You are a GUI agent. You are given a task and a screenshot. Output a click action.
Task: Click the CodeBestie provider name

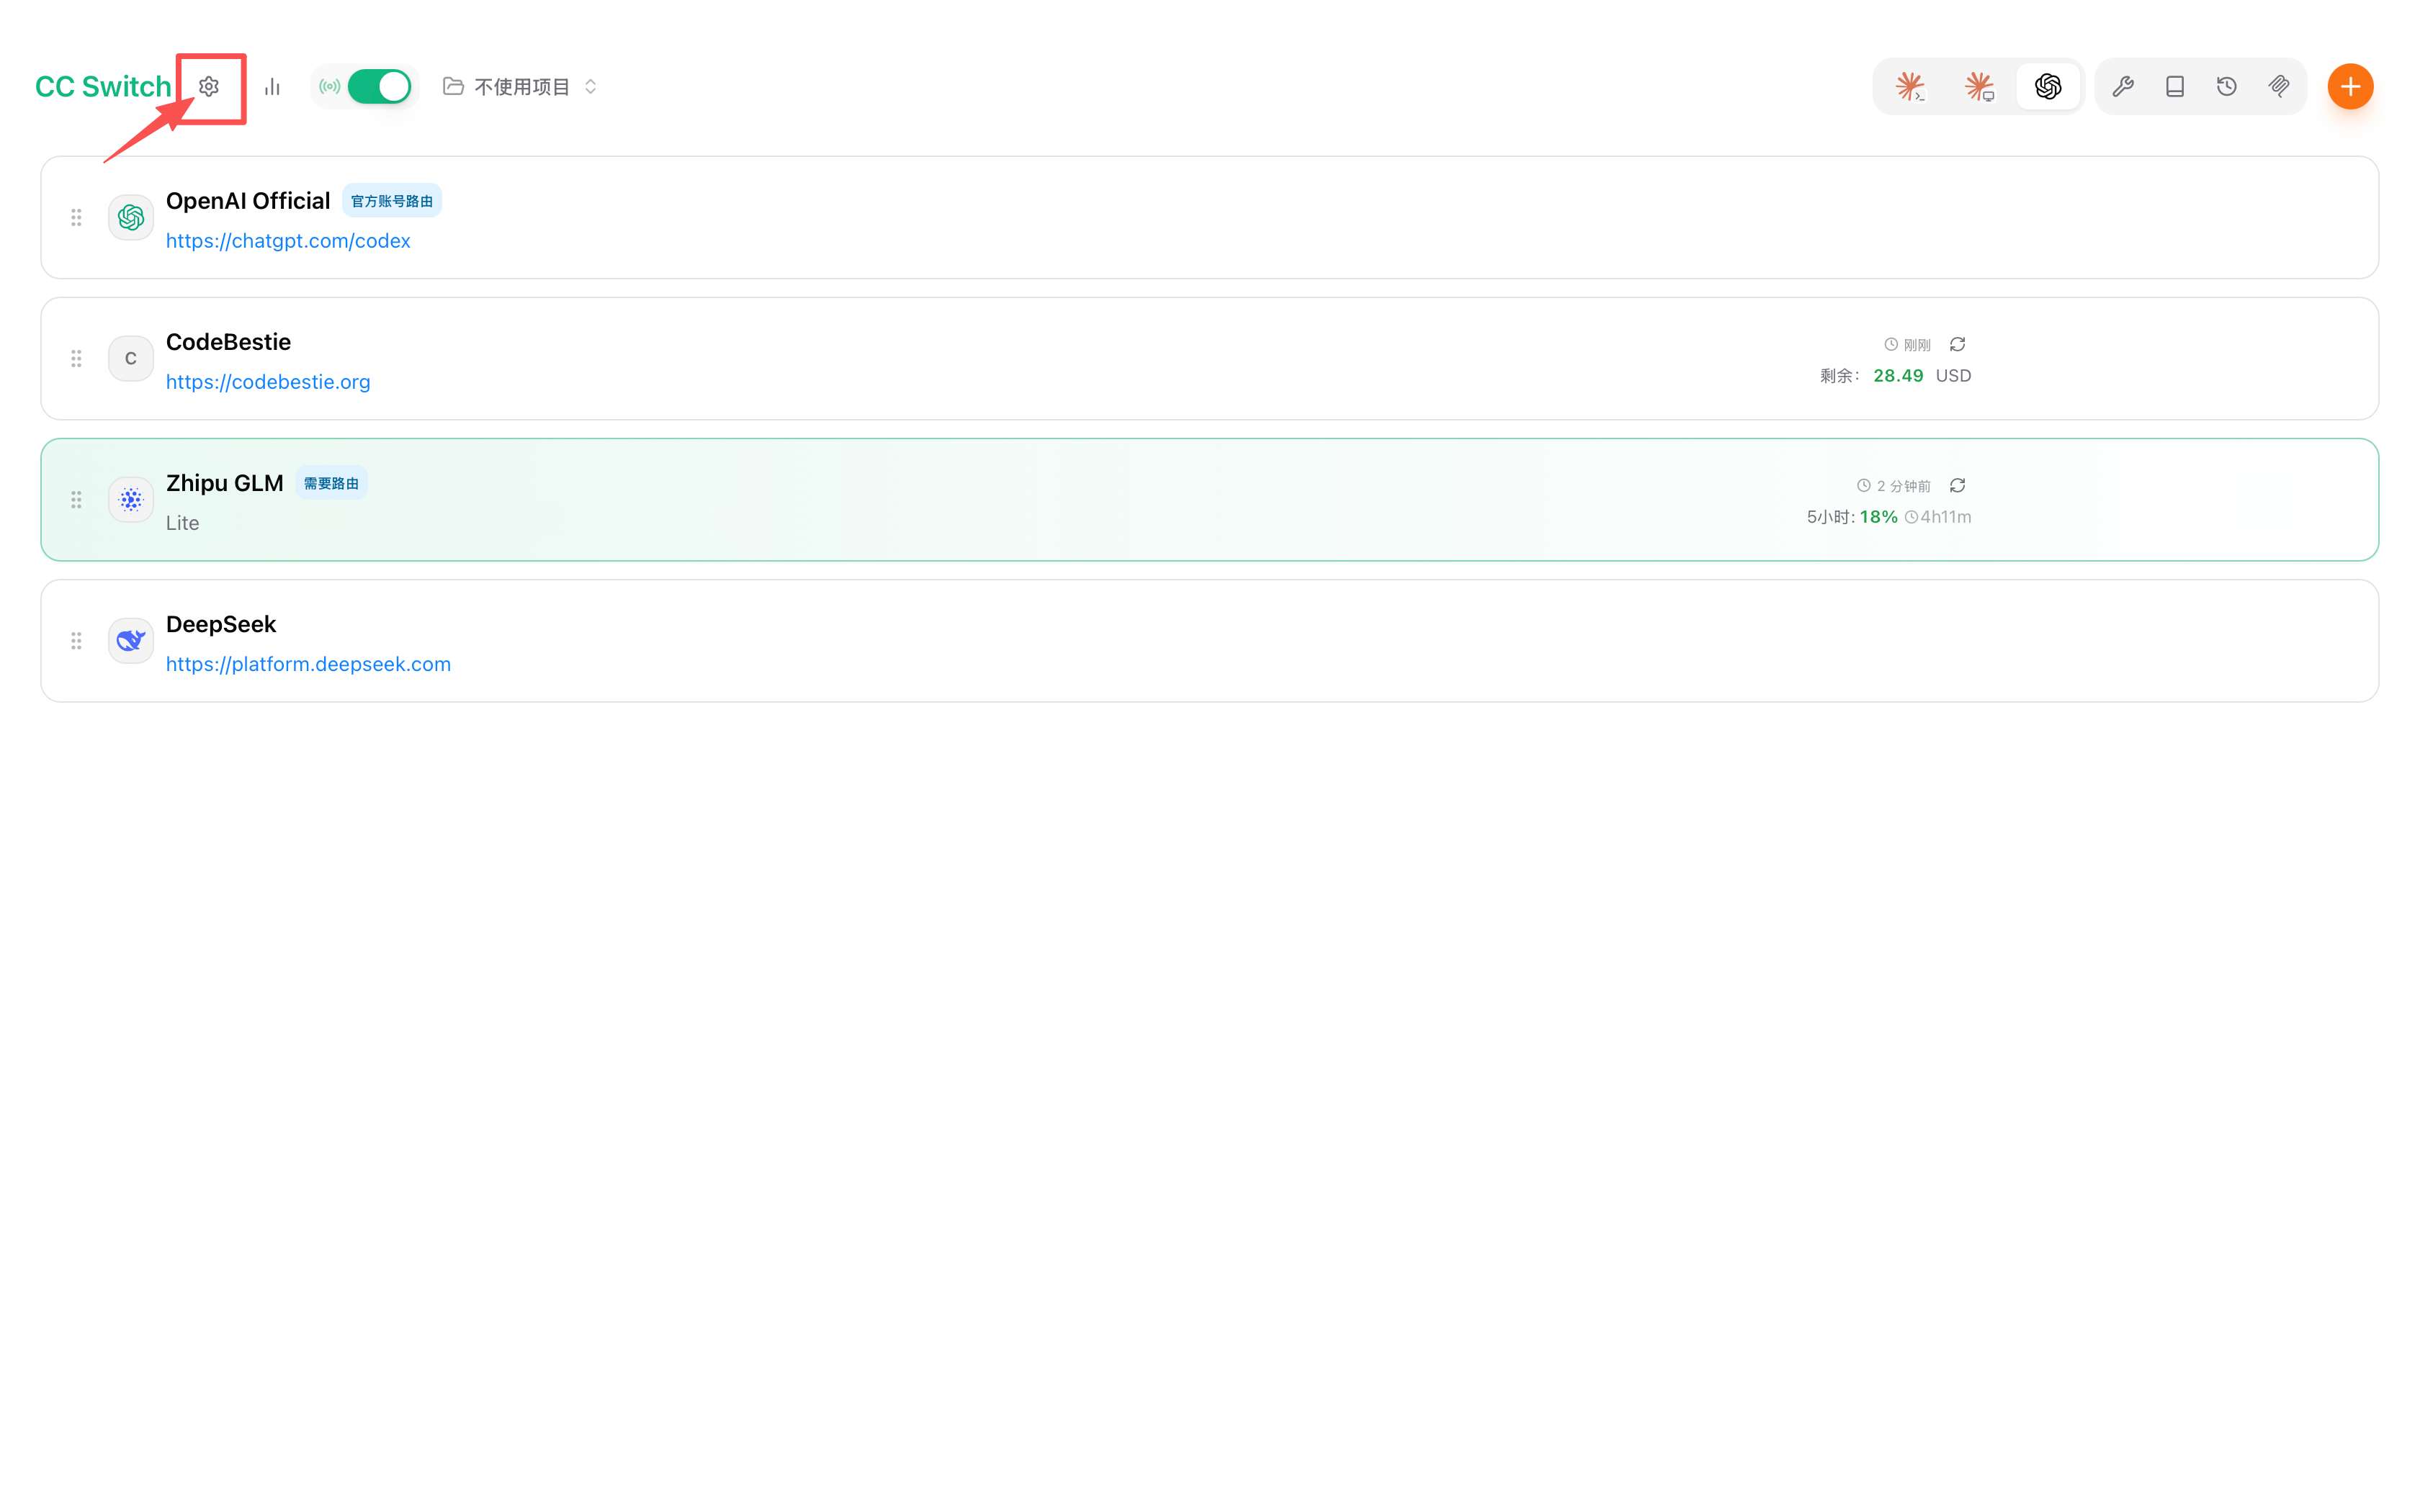tap(228, 342)
